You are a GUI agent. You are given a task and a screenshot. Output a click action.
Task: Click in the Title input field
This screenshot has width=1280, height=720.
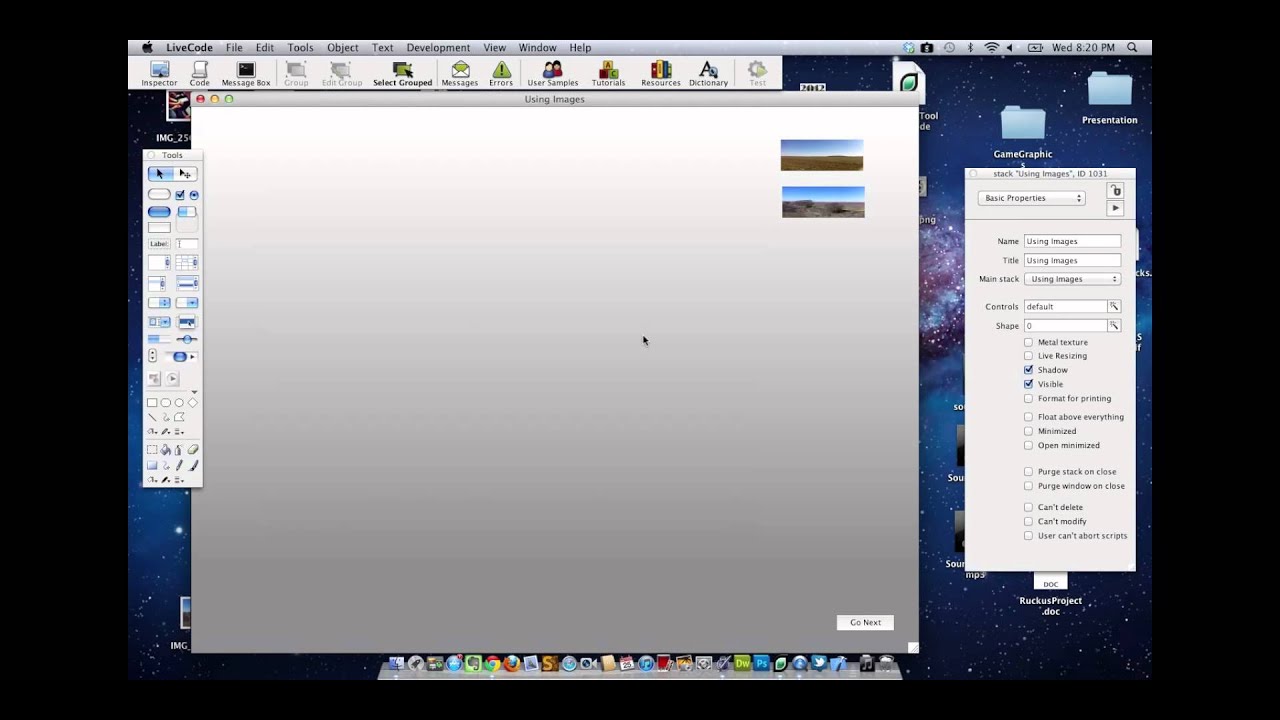click(x=1072, y=260)
